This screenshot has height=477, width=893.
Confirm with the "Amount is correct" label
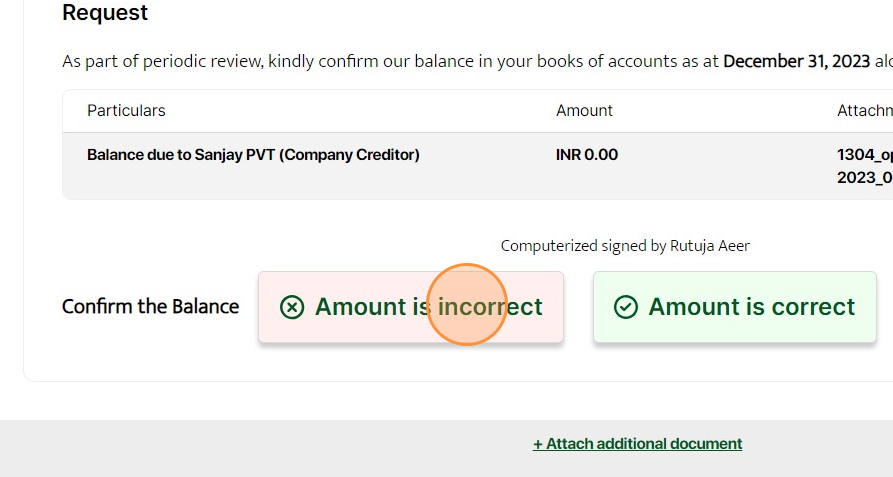(x=751, y=307)
